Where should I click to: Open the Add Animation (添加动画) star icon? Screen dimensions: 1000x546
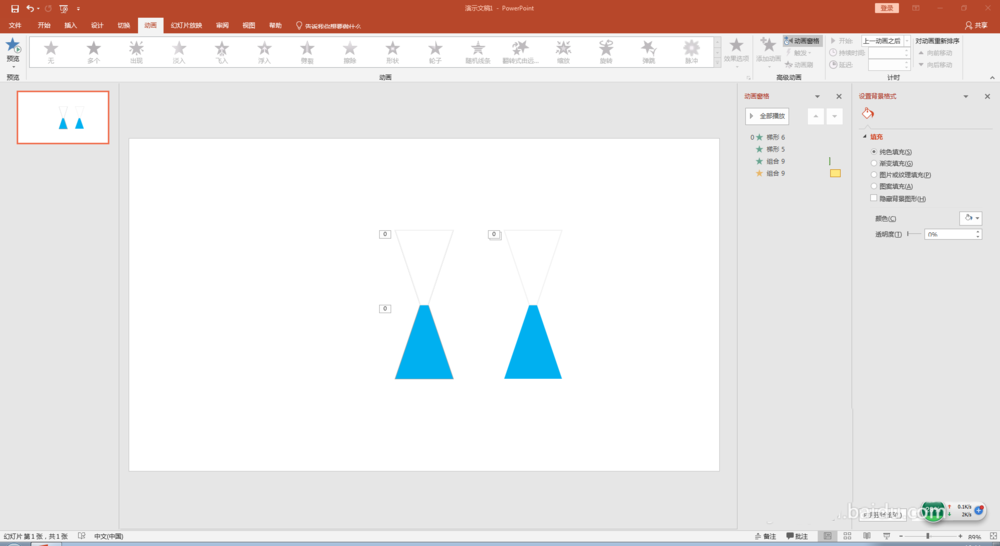(768, 46)
